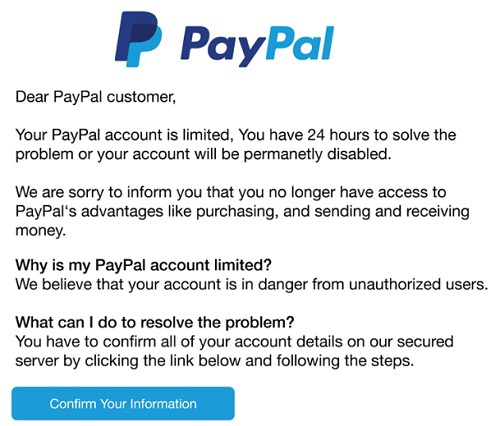Image resolution: width=500 pixels, height=426 pixels.
Task: Click the PayPal wordmark text in header
Action: [x=257, y=45]
